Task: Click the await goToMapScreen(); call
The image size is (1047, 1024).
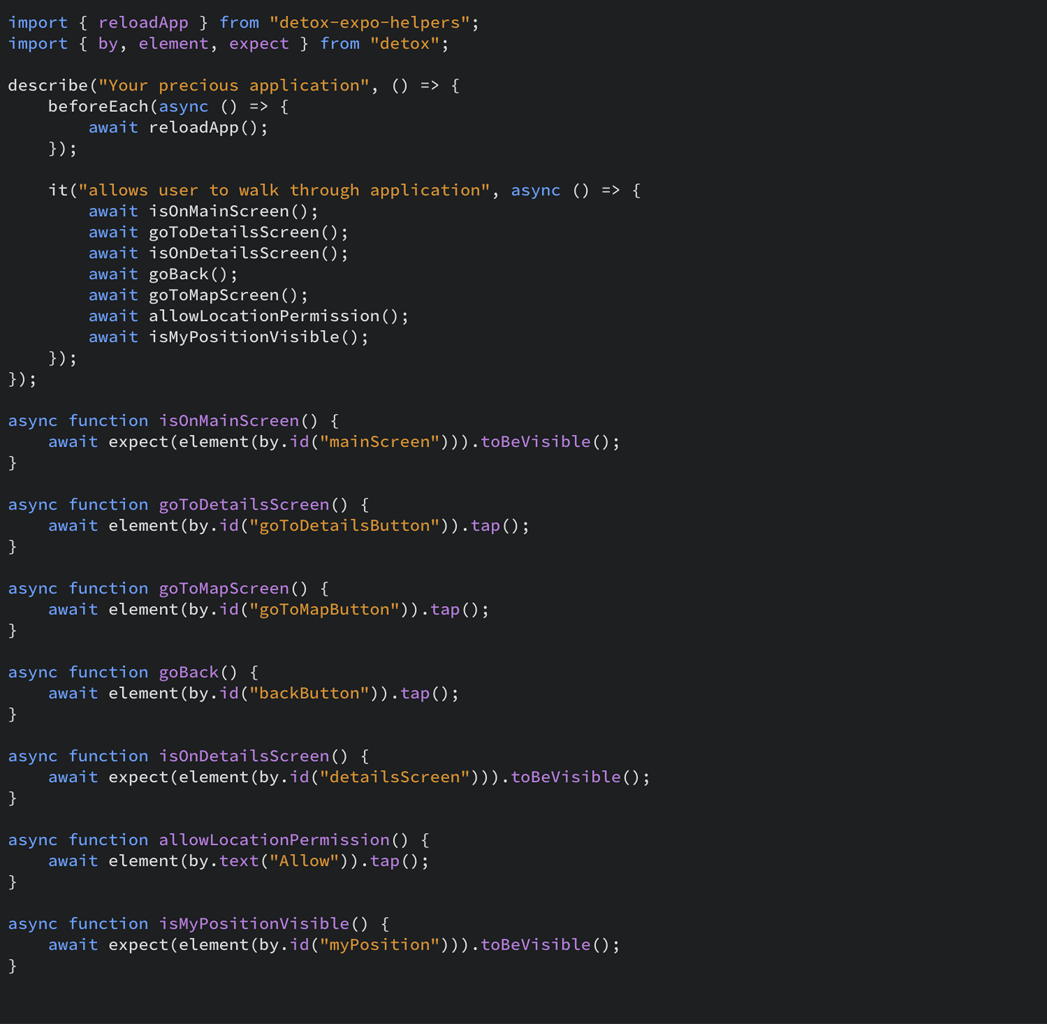Action: pyautogui.click(x=198, y=295)
